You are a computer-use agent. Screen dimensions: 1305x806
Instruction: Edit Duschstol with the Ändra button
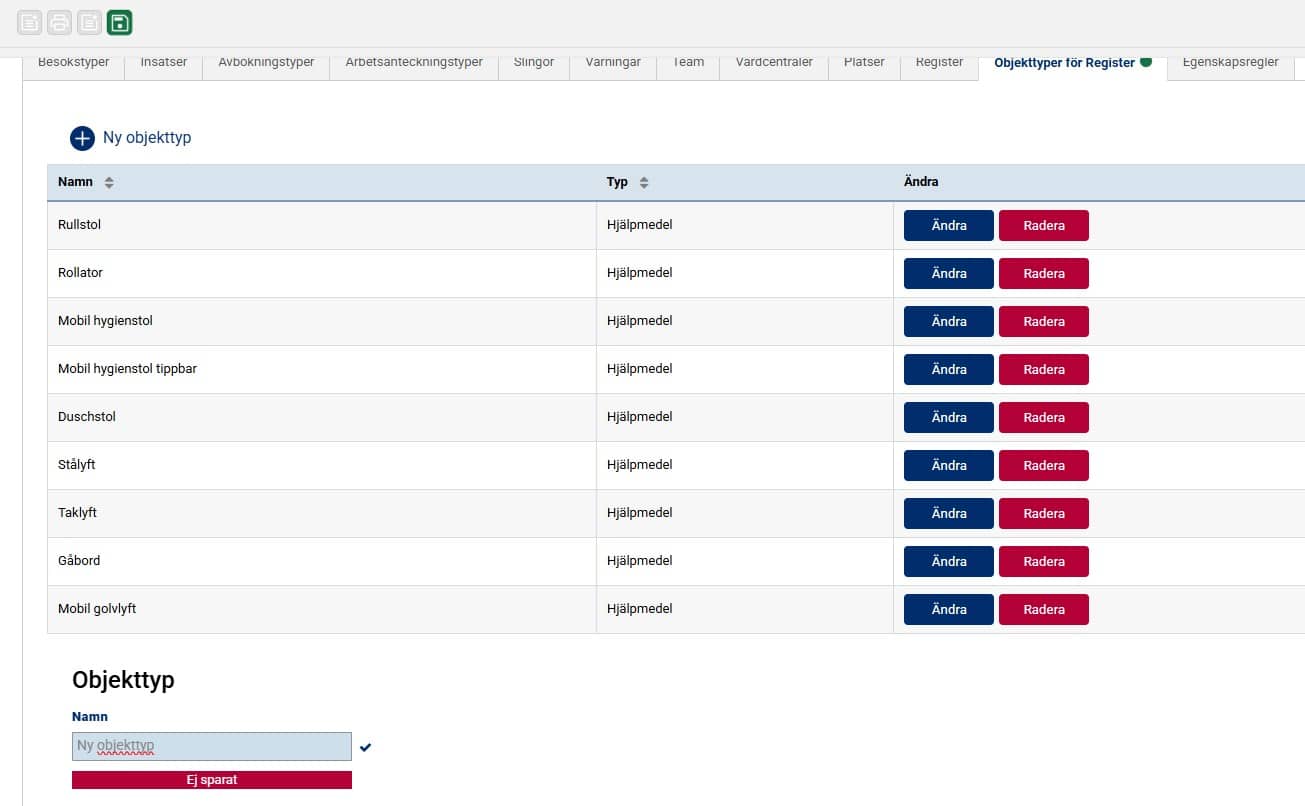click(948, 417)
